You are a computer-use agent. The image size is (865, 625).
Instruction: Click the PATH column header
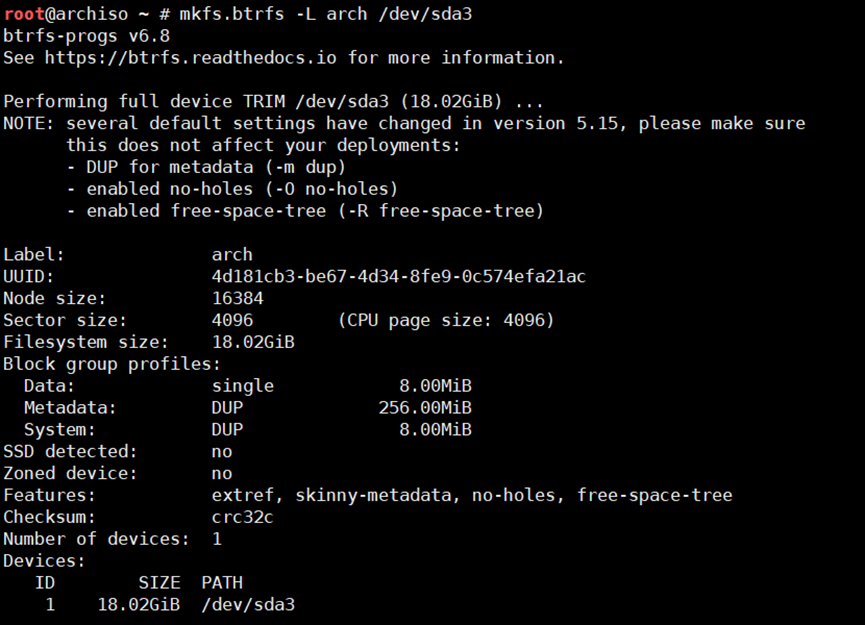pyautogui.click(x=222, y=583)
